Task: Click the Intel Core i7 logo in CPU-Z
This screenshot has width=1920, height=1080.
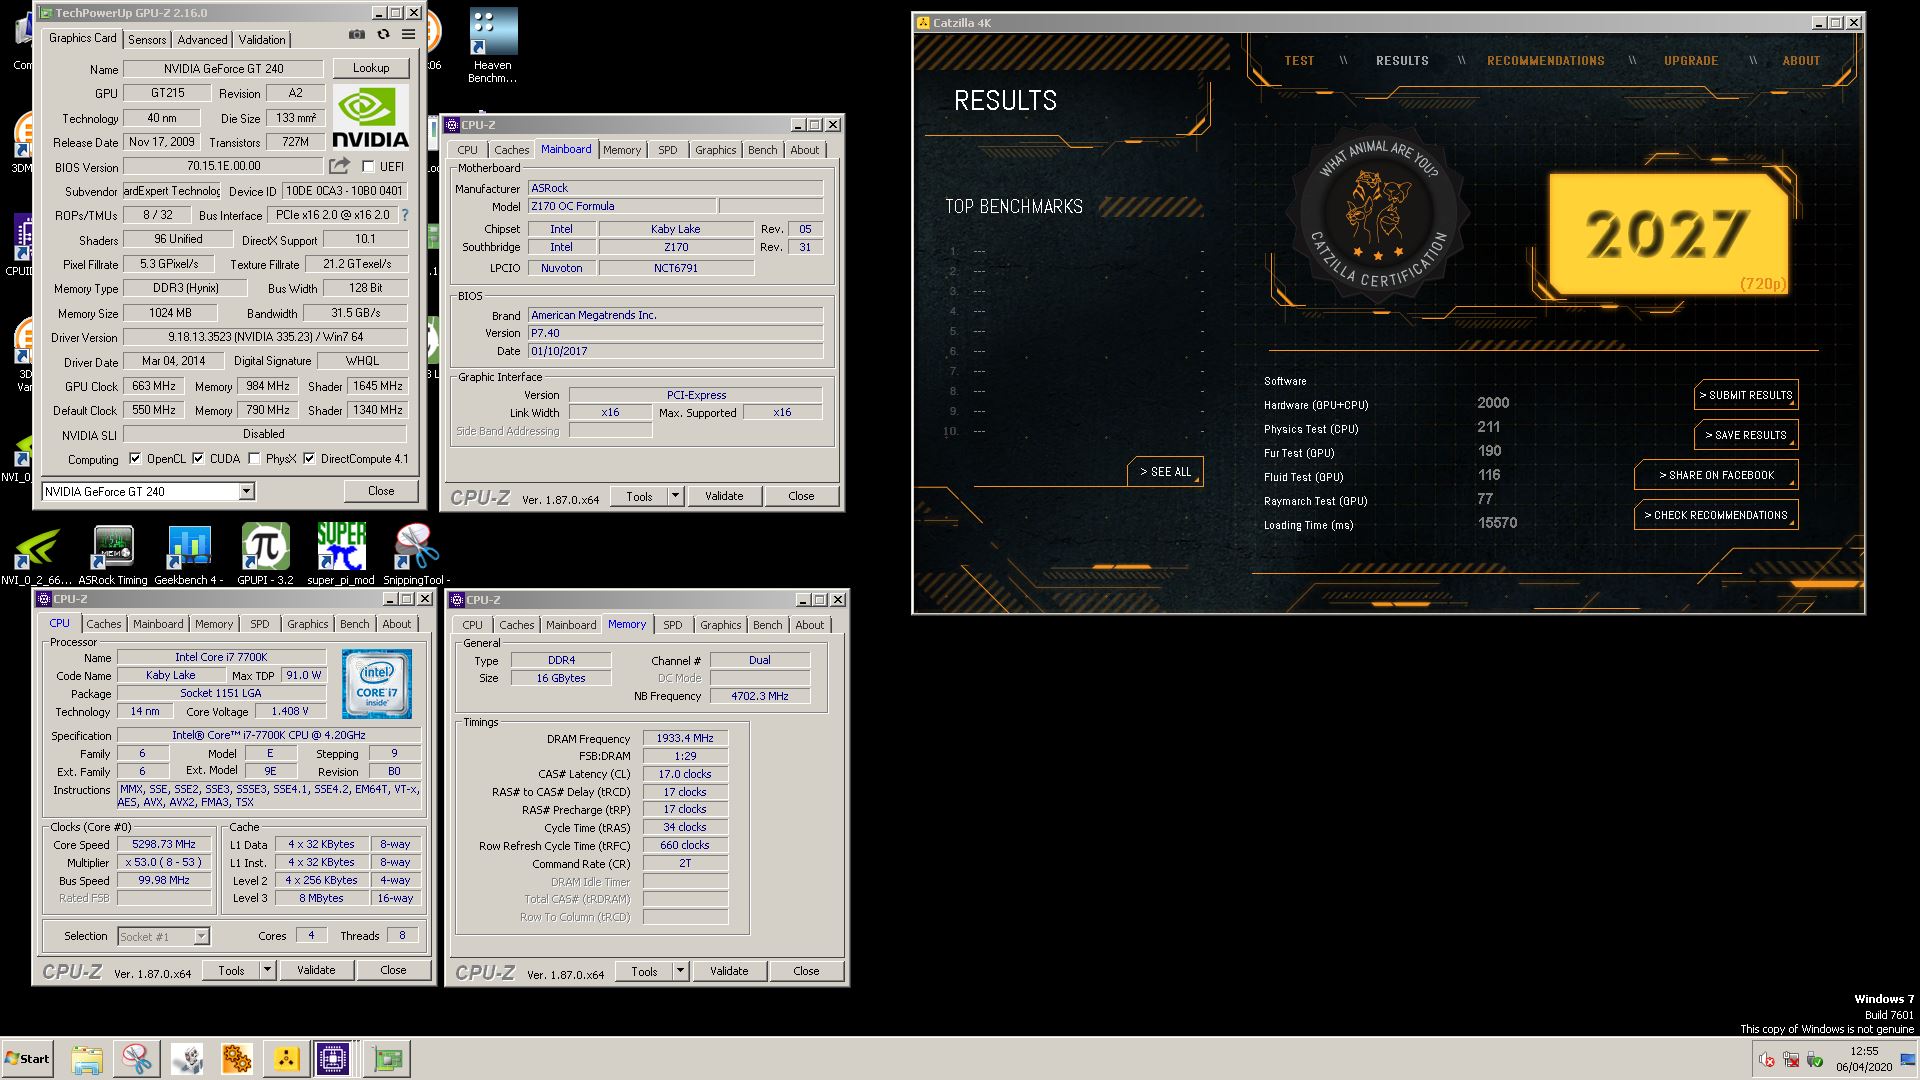Action: (376, 684)
